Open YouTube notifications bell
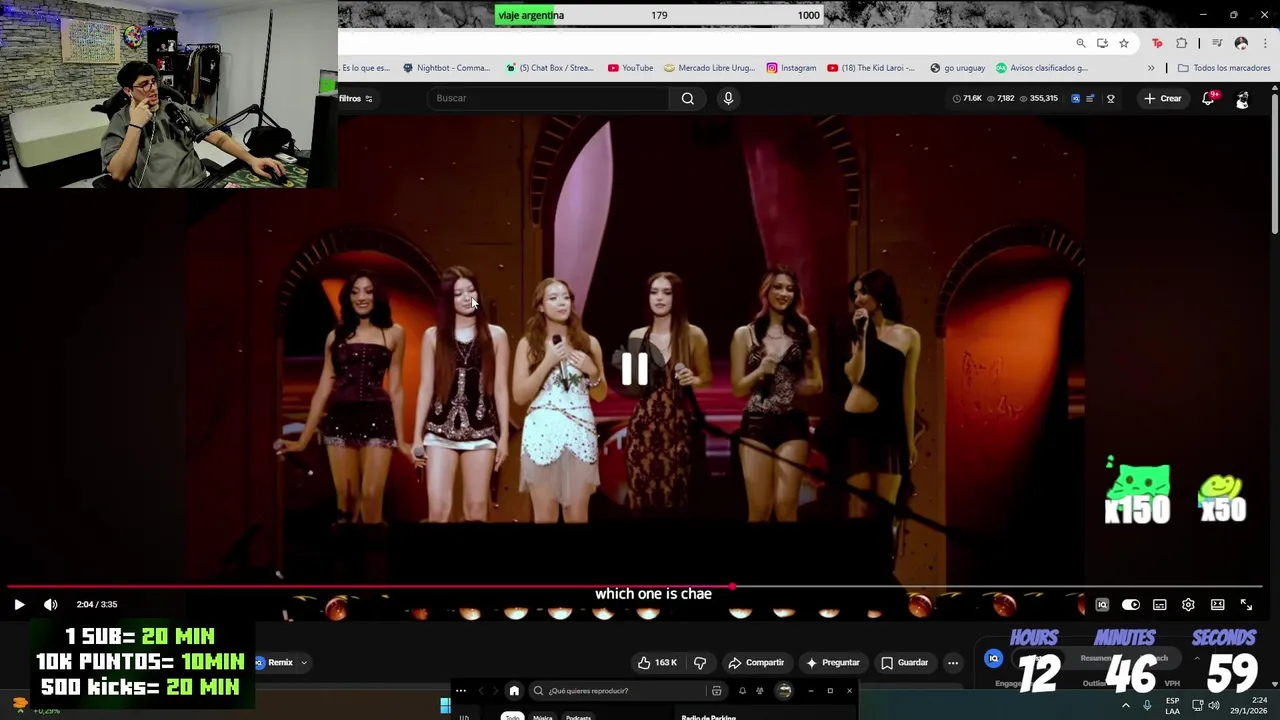 pos(1208,98)
